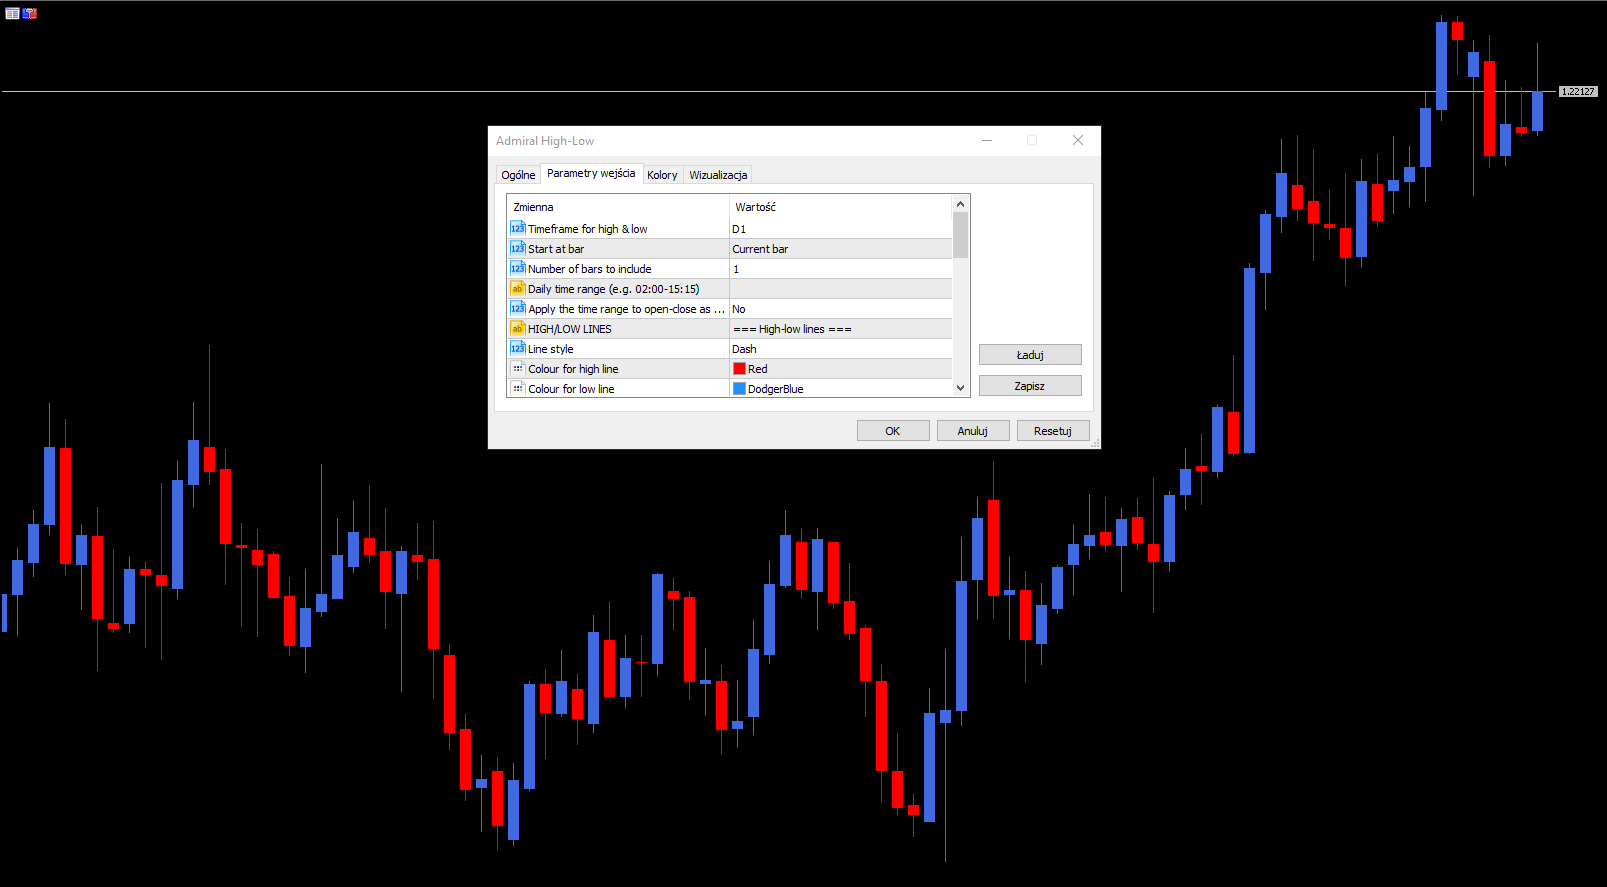Select the Line style row label
This screenshot has width=1607, height=887.
(550, 349)
